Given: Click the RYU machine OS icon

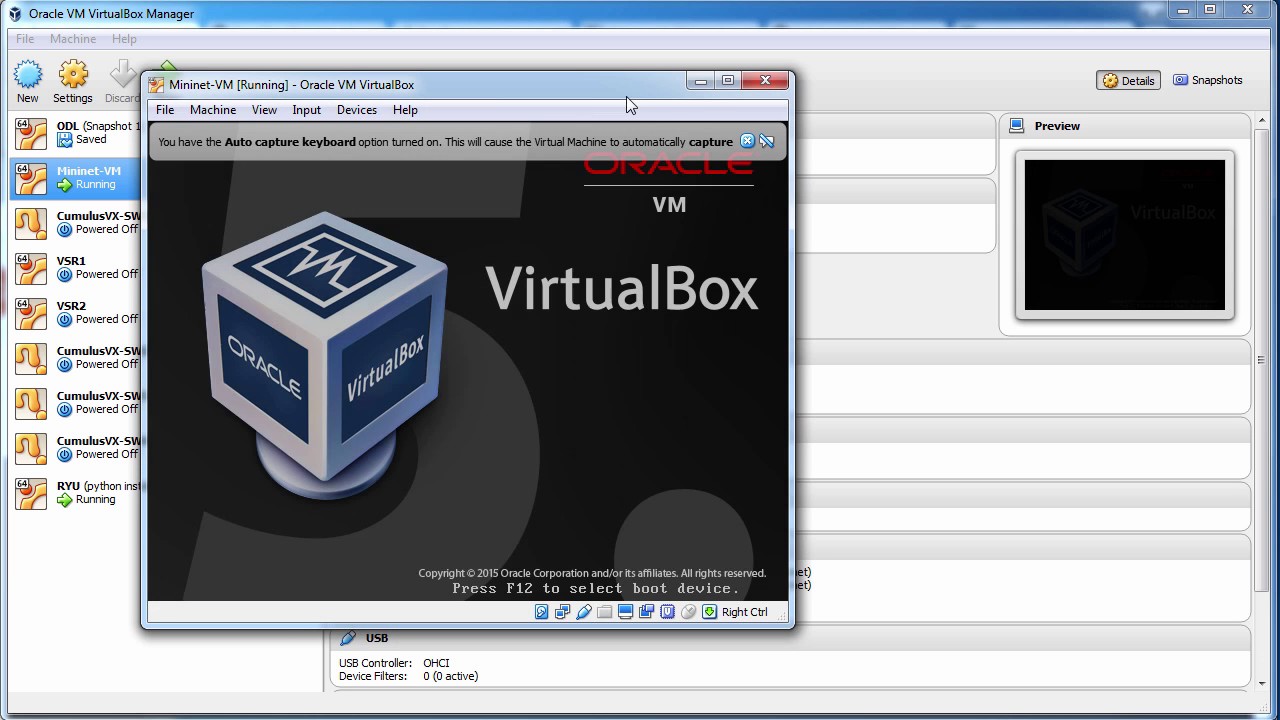Looking at the screenshot, I should [x=31, y=493].
